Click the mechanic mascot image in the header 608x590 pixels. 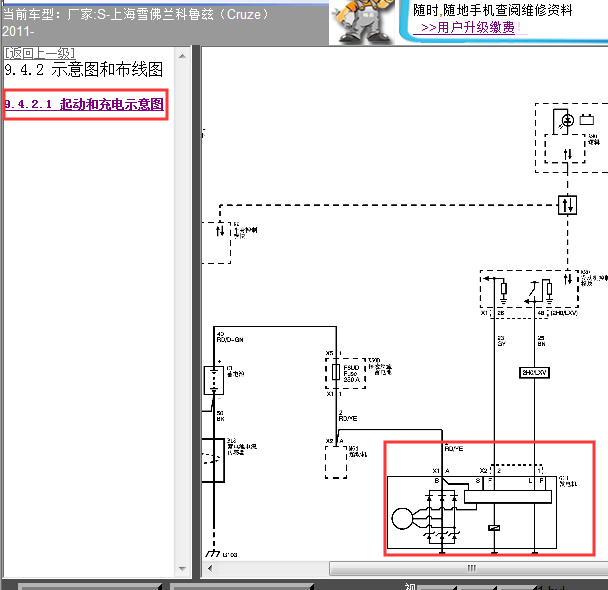pyautogui.click(x=363, y=21)
